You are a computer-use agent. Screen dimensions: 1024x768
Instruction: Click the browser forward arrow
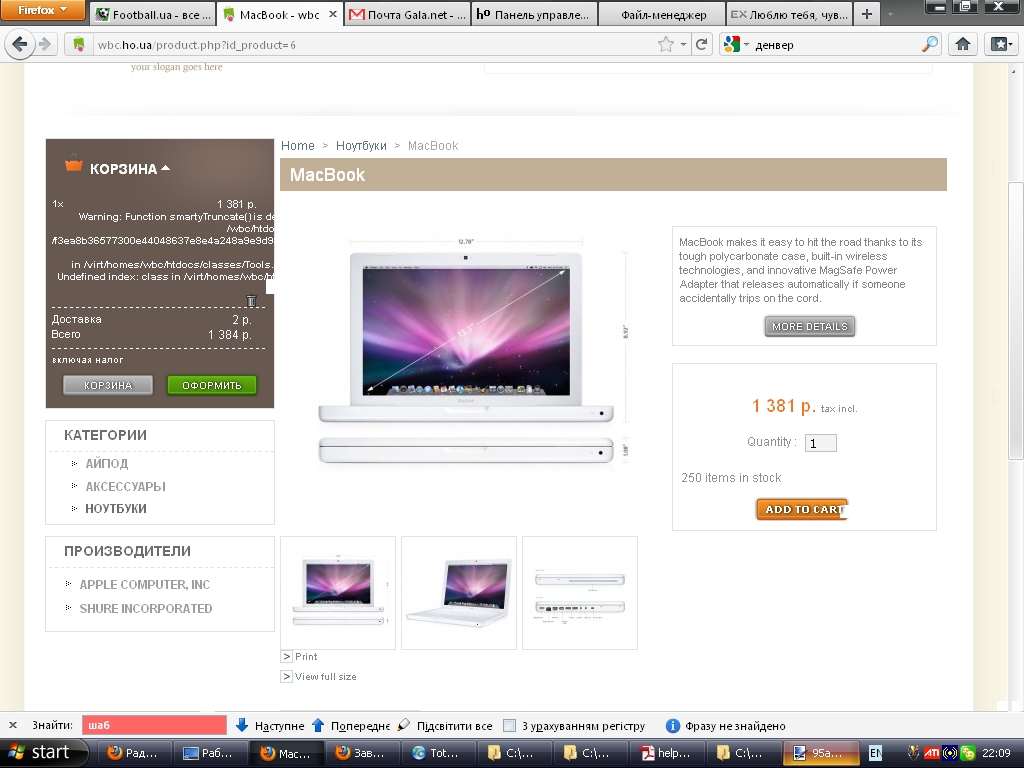click(45, 44)
